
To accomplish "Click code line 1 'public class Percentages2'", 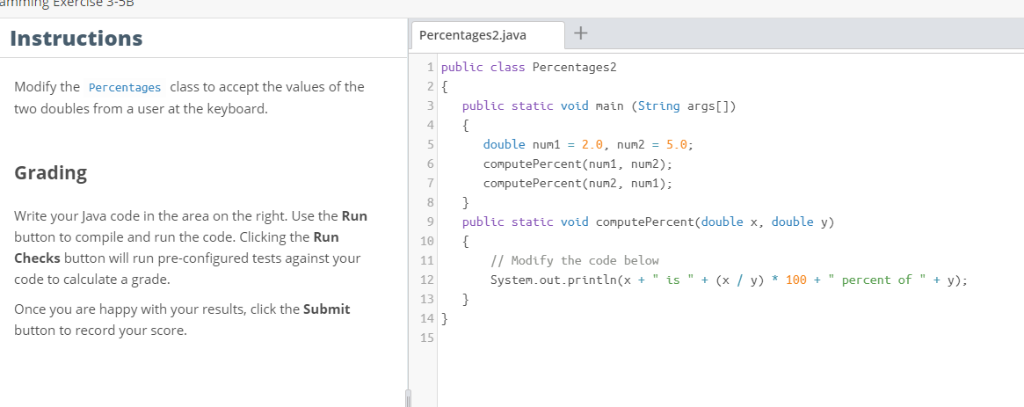I will pyautogui.click(x=529, y=67).
